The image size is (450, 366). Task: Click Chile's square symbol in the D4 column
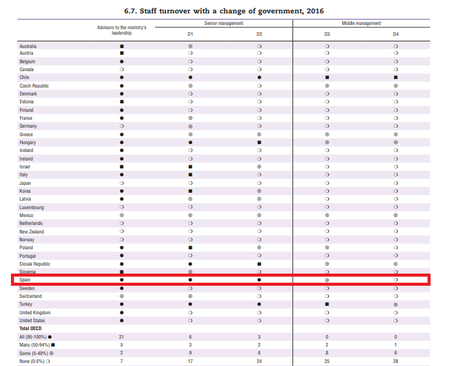pos(396,77)
